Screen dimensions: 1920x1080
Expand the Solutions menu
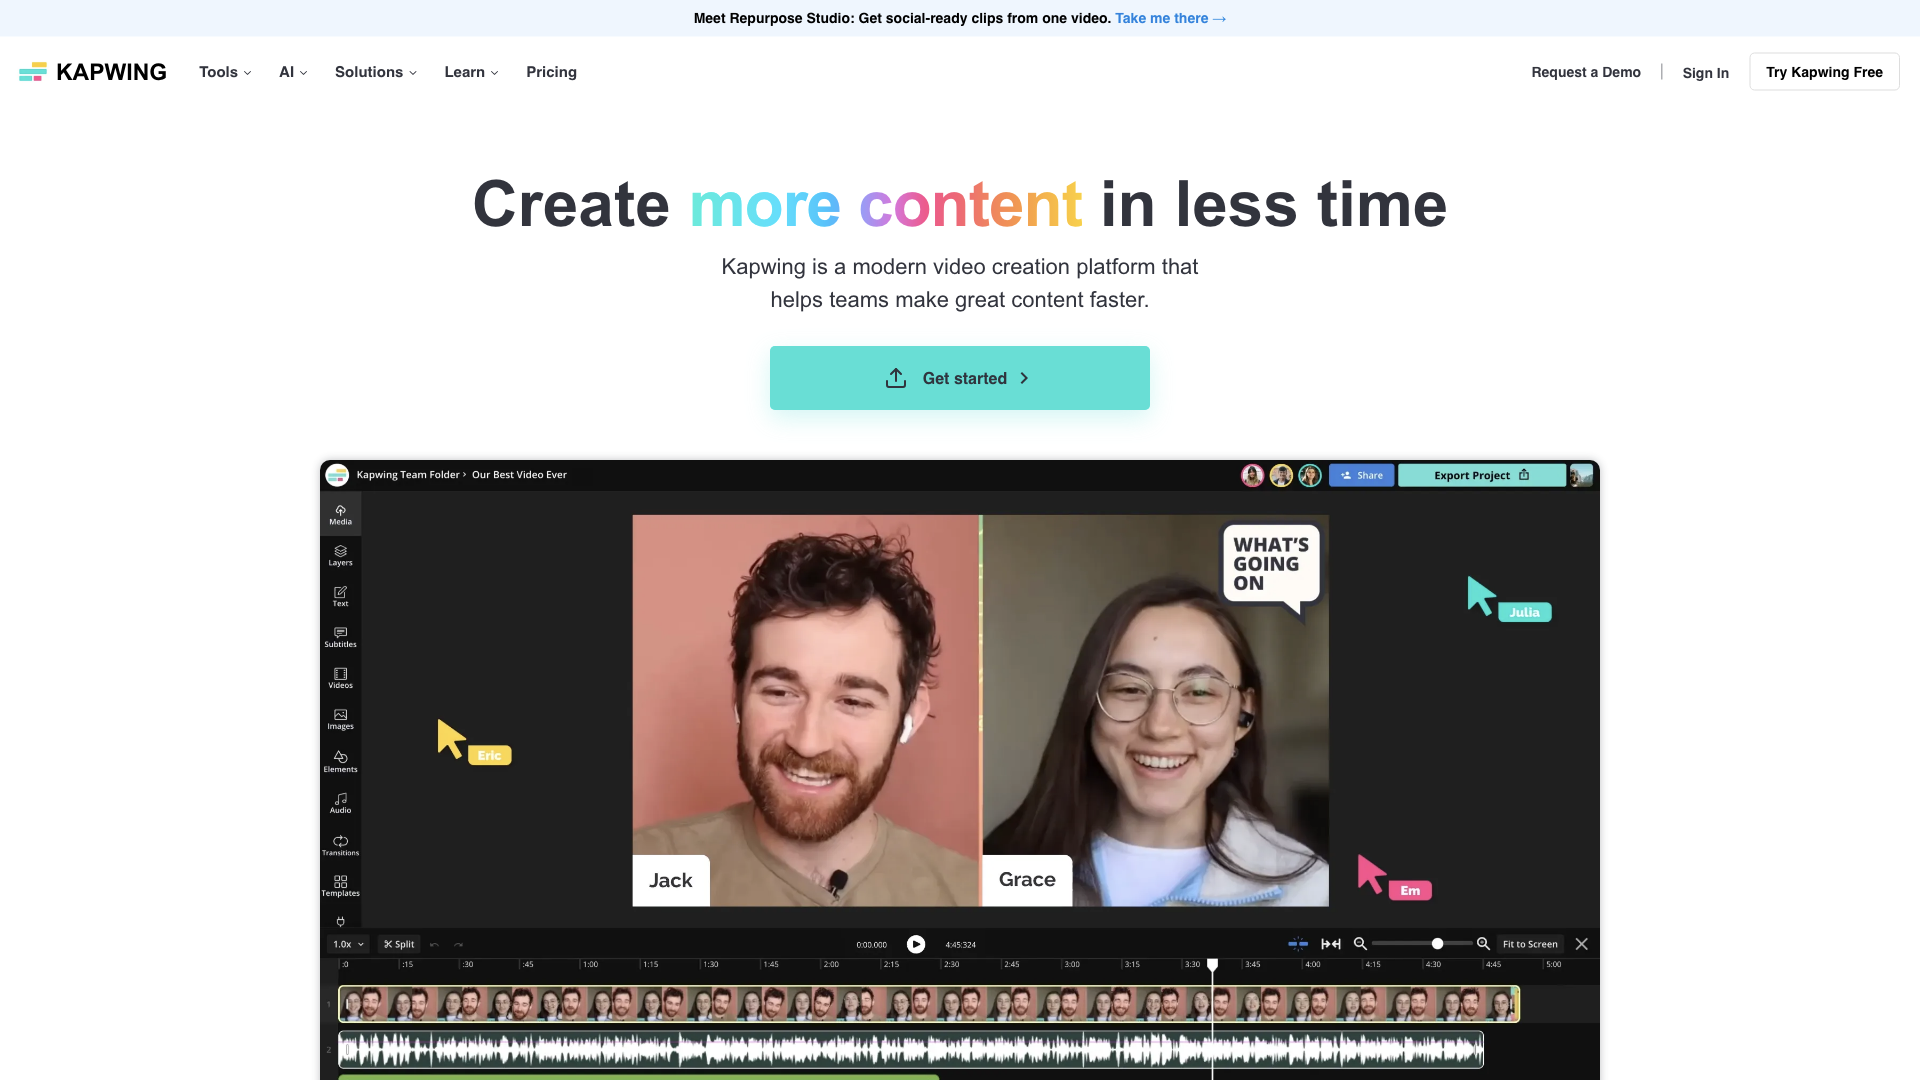376,71
